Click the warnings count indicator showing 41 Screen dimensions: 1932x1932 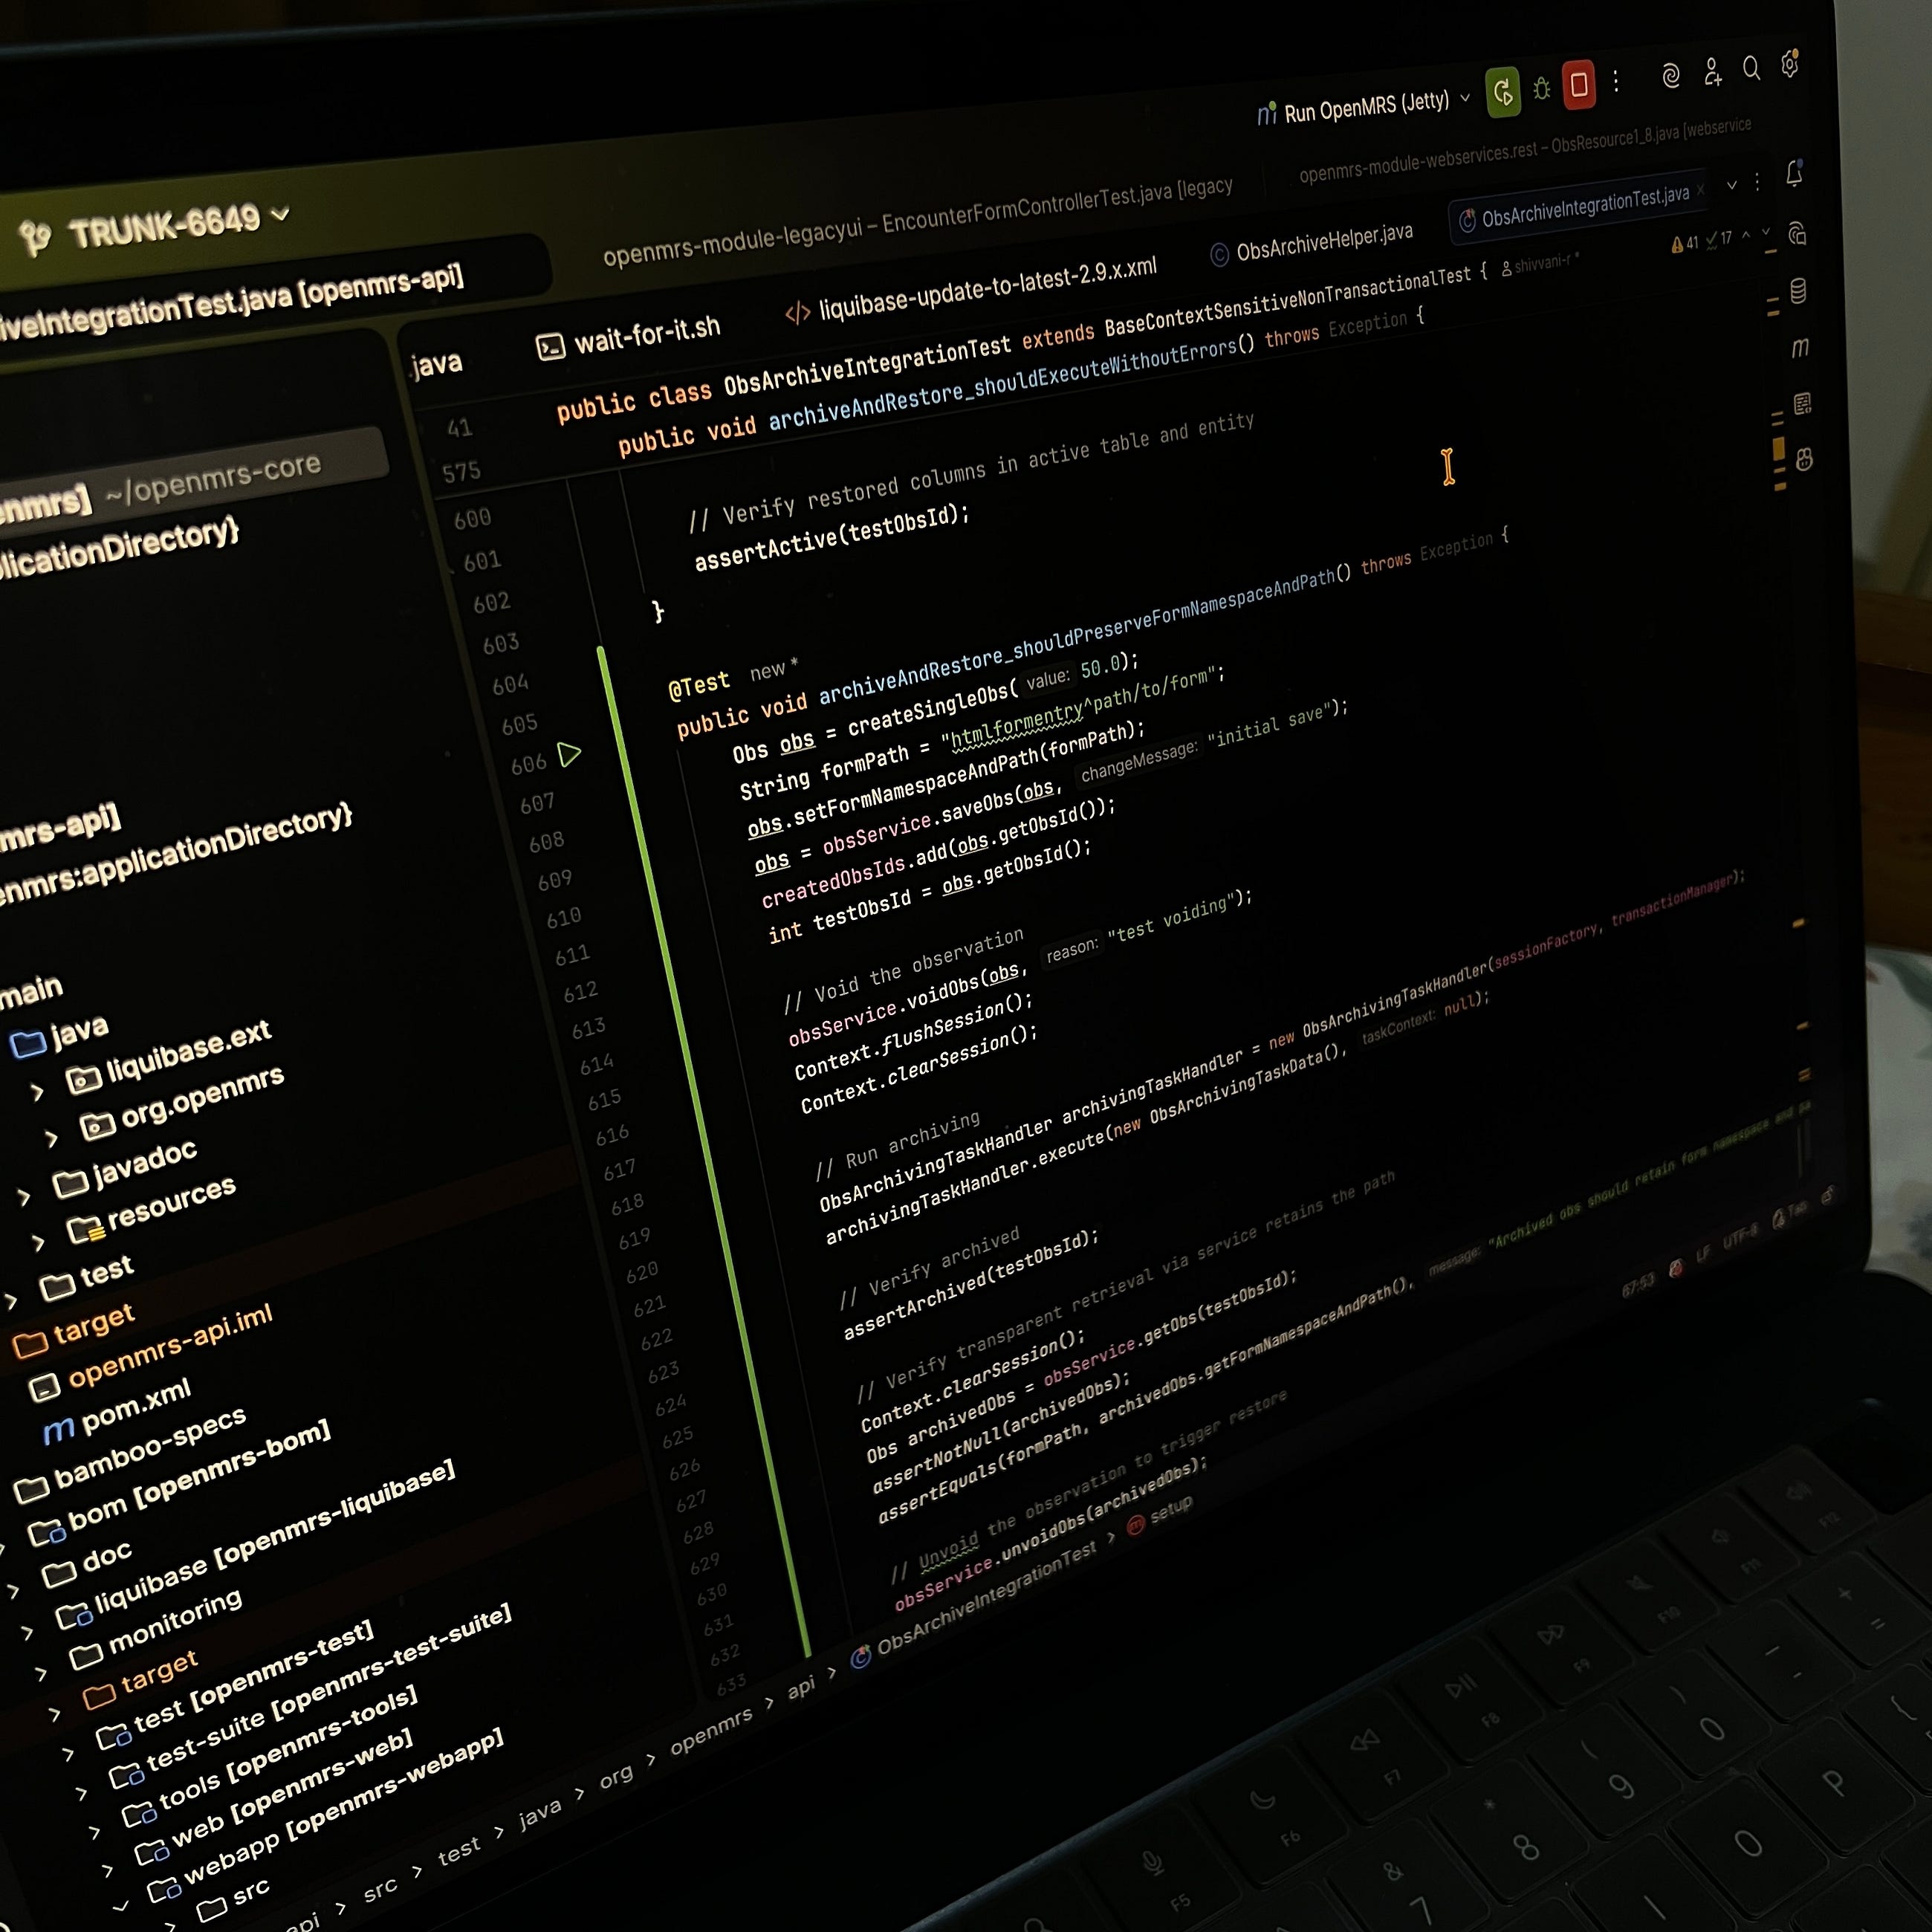[1685, 243]
